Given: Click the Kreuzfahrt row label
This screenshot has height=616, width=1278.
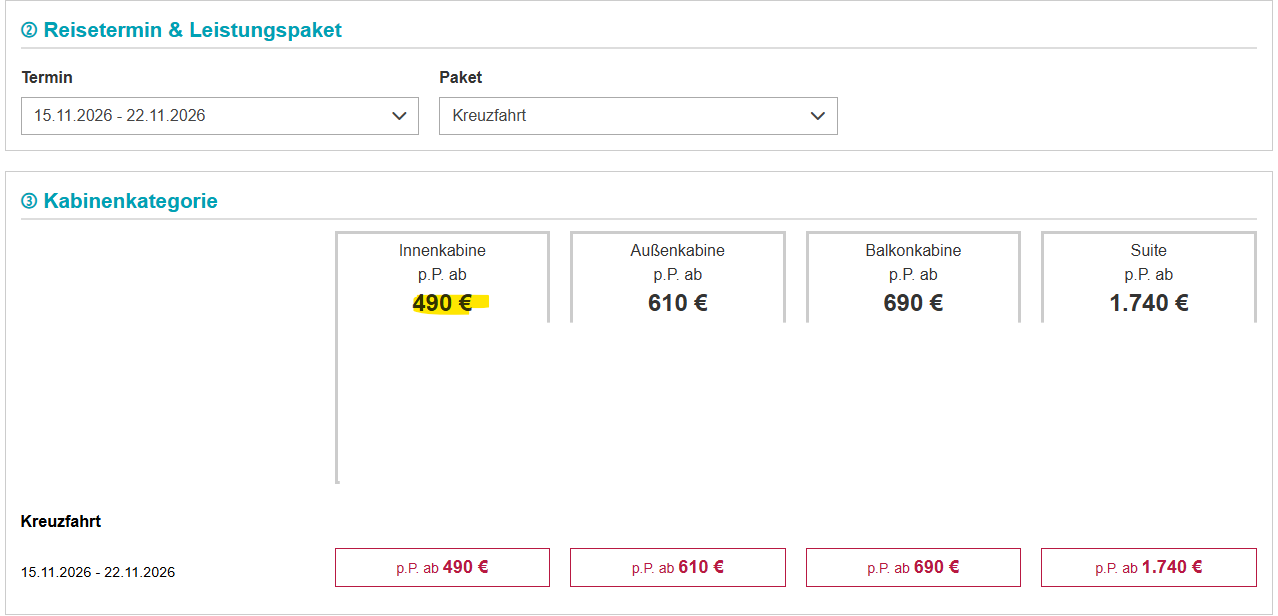Looking at the screenshot, I should click(60, 521).
